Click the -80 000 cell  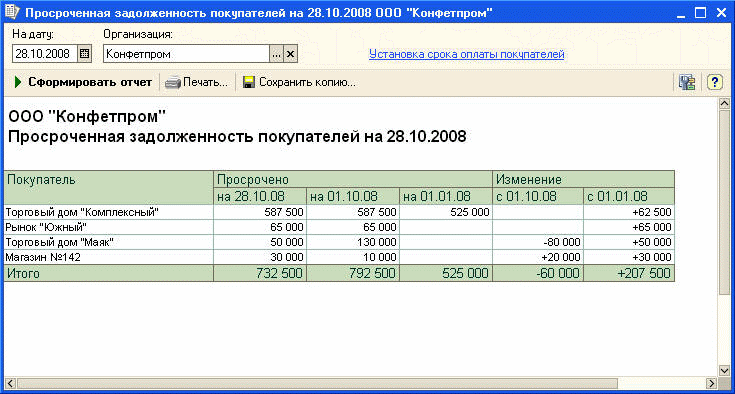pyautogui.click(x=538, y=242)
